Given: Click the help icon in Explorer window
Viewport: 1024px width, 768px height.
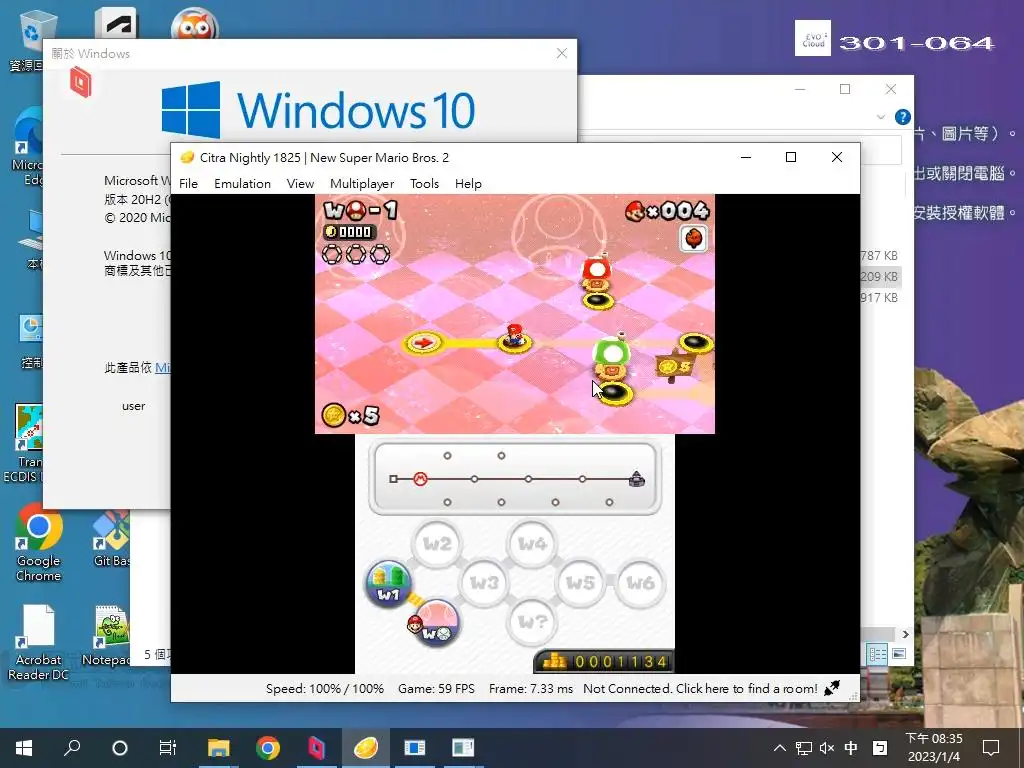Looking at the screenshot, I should tap(903, 117).
